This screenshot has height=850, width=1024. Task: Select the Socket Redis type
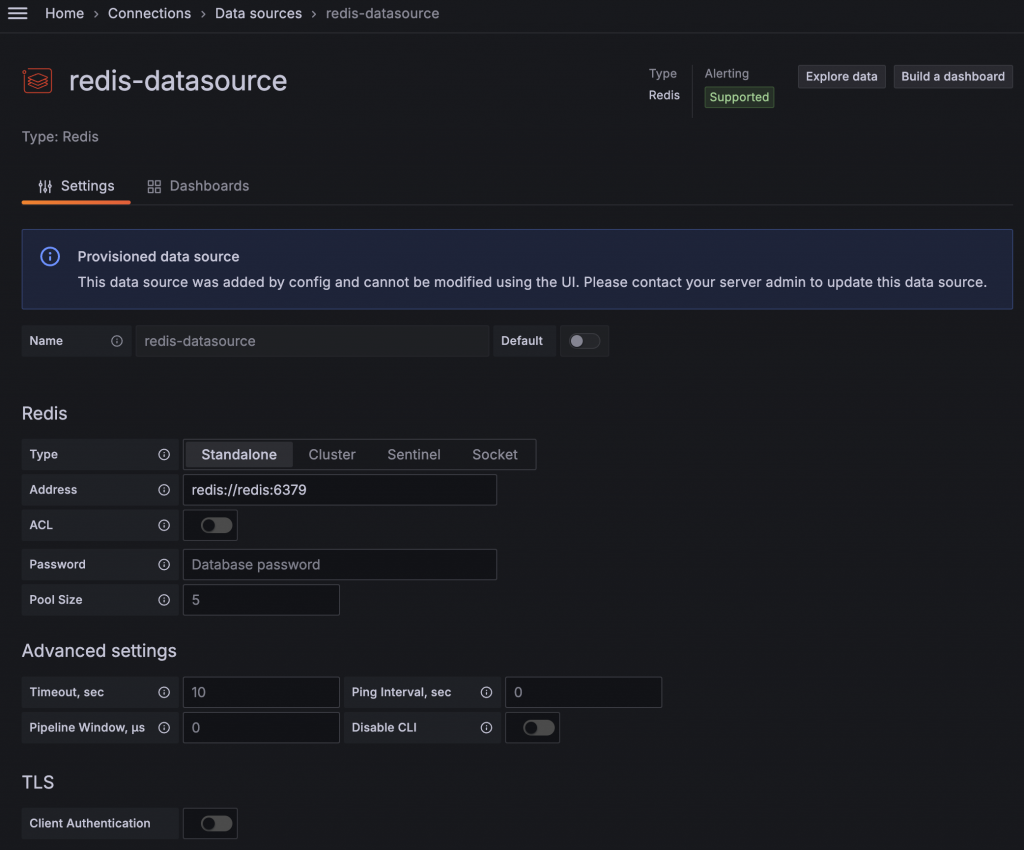pos(494,454)
